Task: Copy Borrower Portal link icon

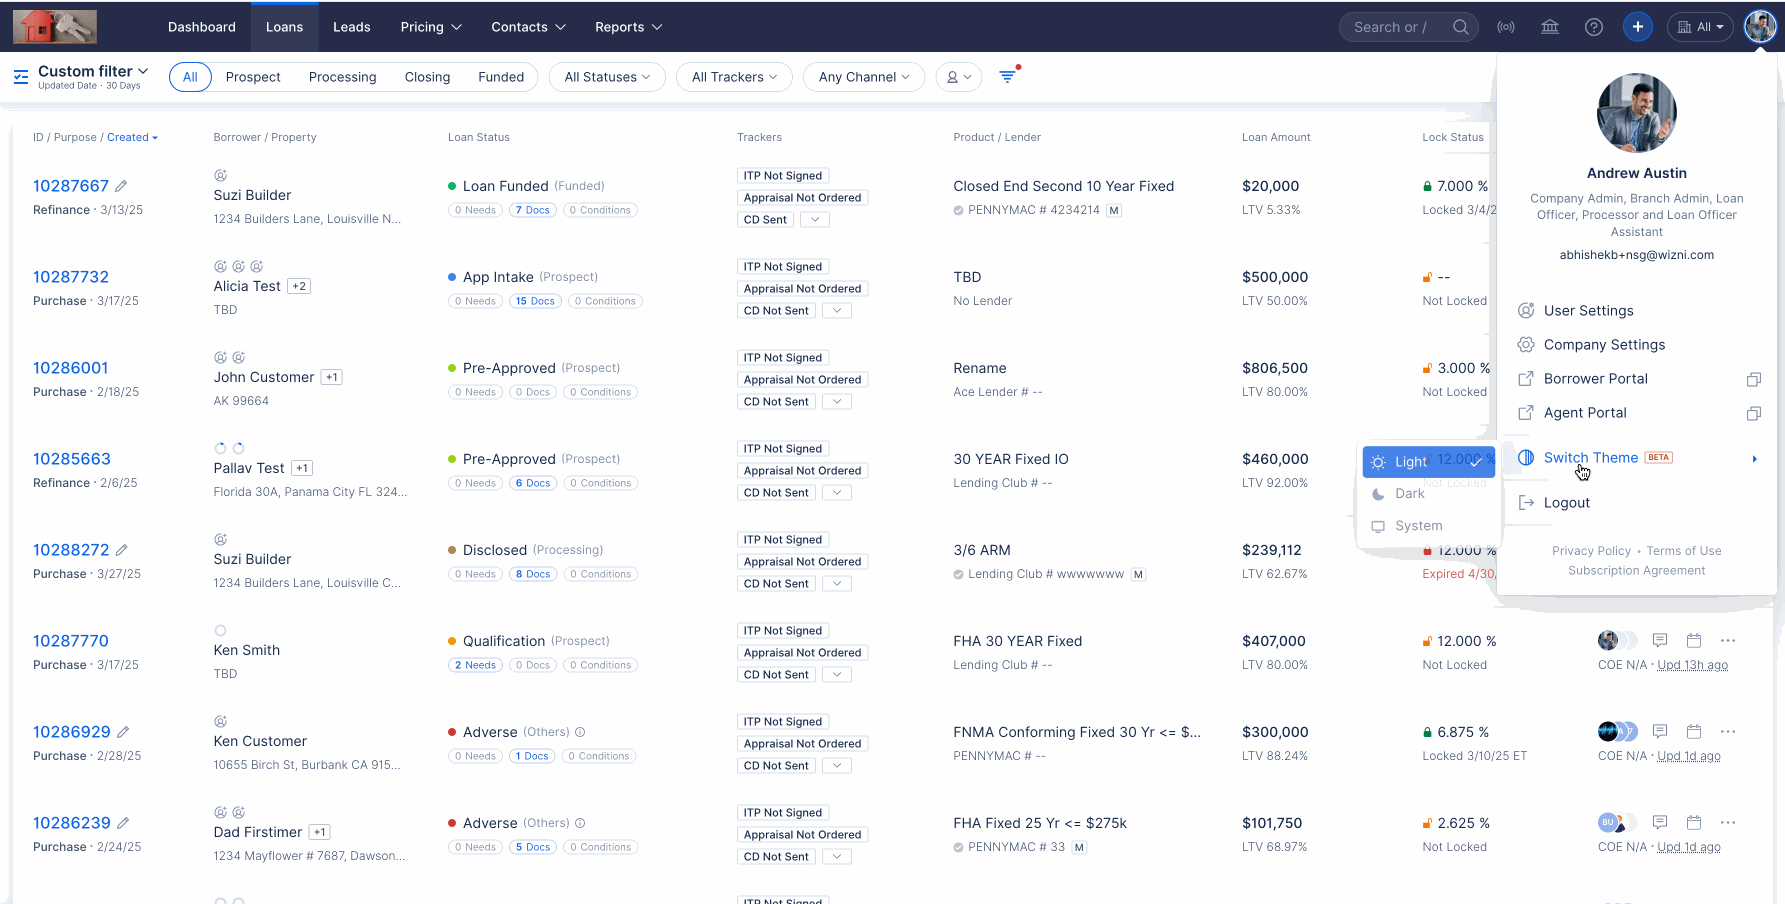Action: (1754, 379)
